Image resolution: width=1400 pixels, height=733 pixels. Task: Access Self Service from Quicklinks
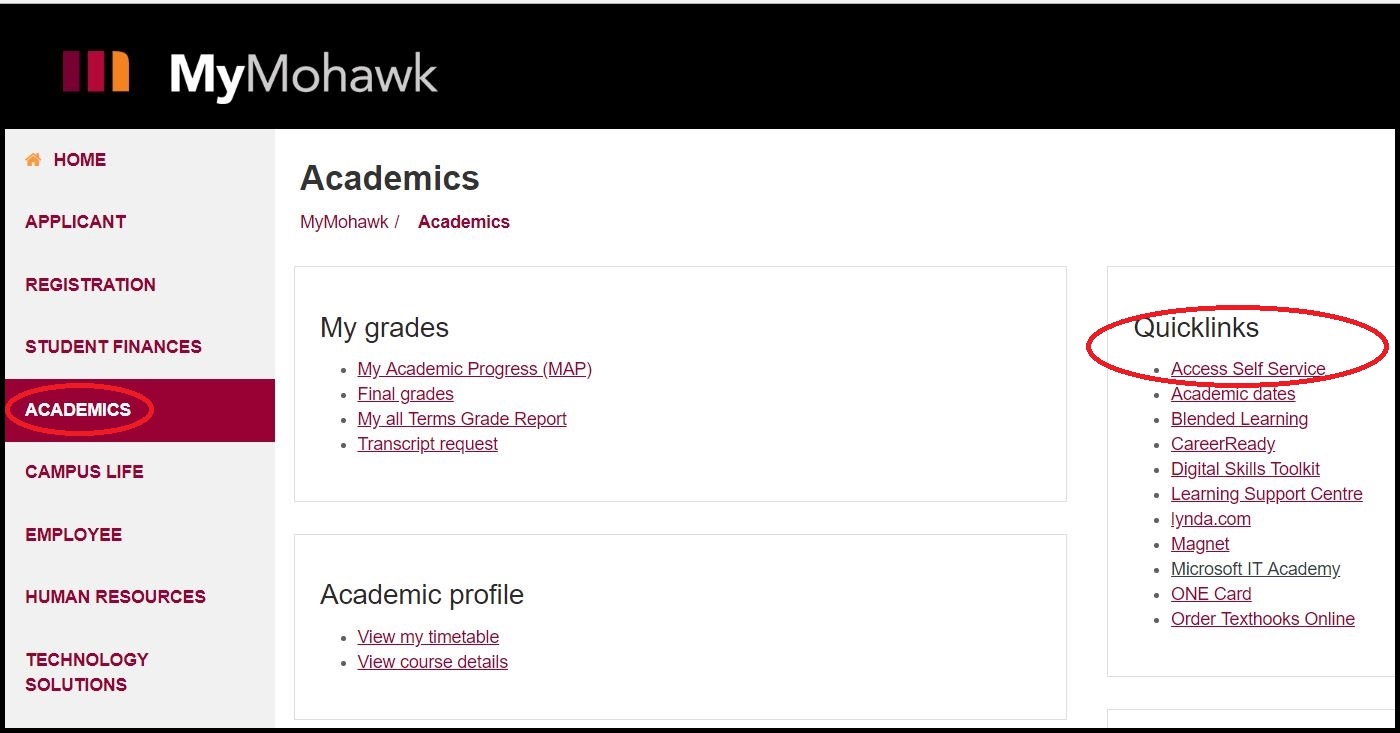(1247, 368)
